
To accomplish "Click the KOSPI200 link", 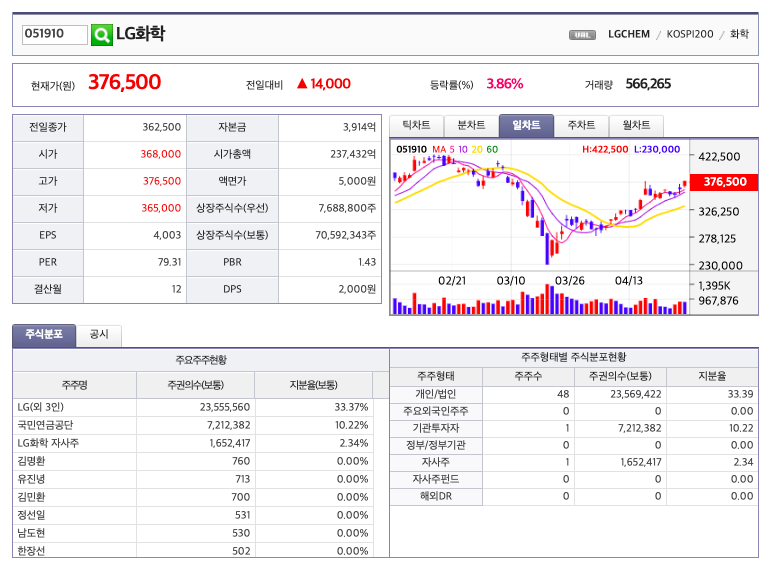I will tap(690, 34).
